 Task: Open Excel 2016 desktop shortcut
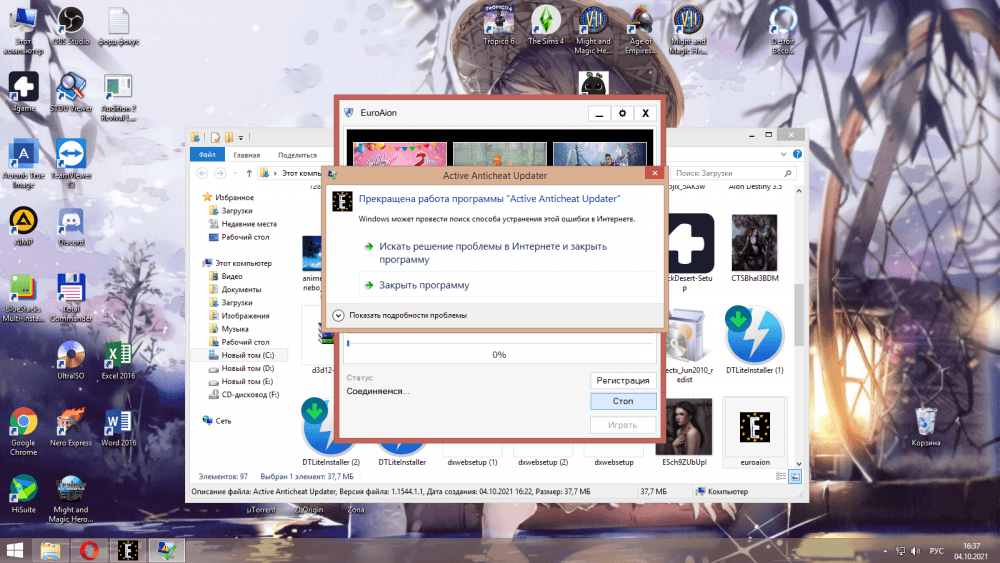117,357
